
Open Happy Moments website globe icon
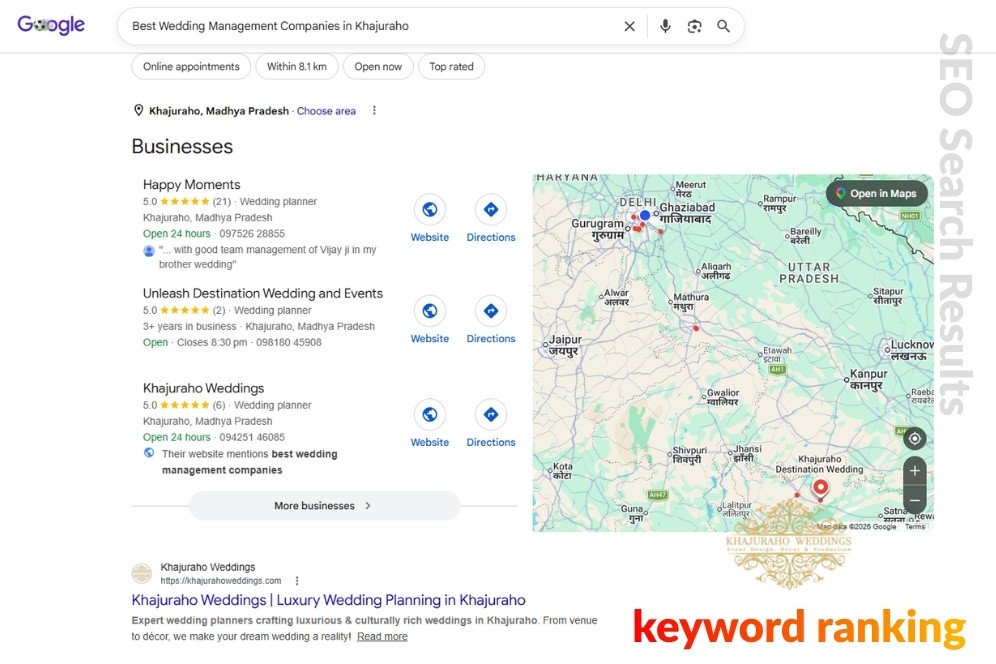(429, 209)
